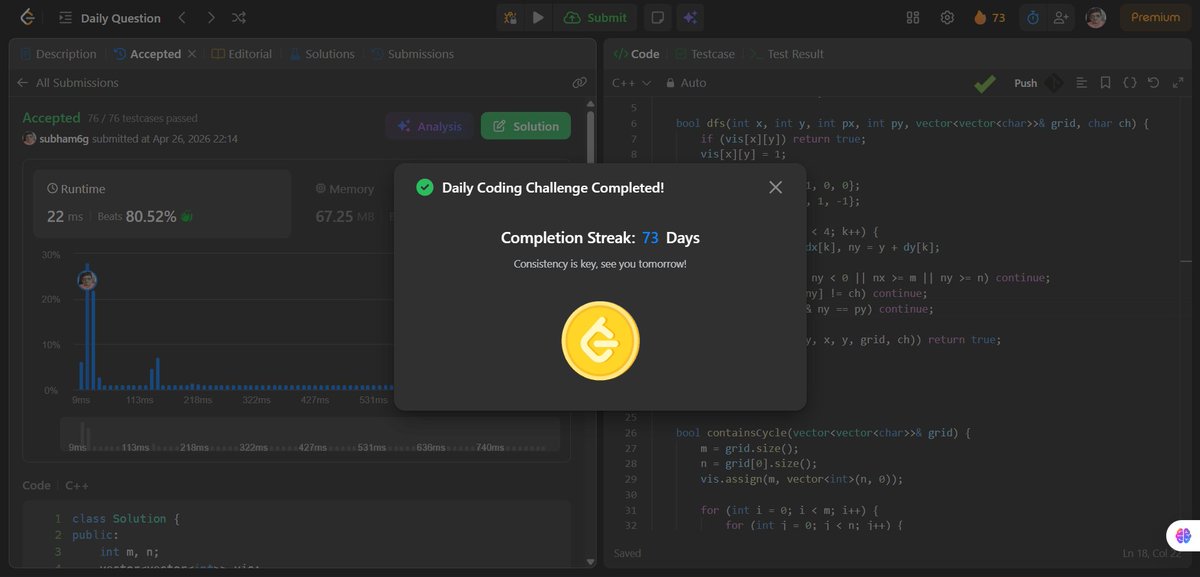This screenshot has height=577, width=1200.
Task: Click the Ln 18 cursor position status
Action: (1152, 553)
